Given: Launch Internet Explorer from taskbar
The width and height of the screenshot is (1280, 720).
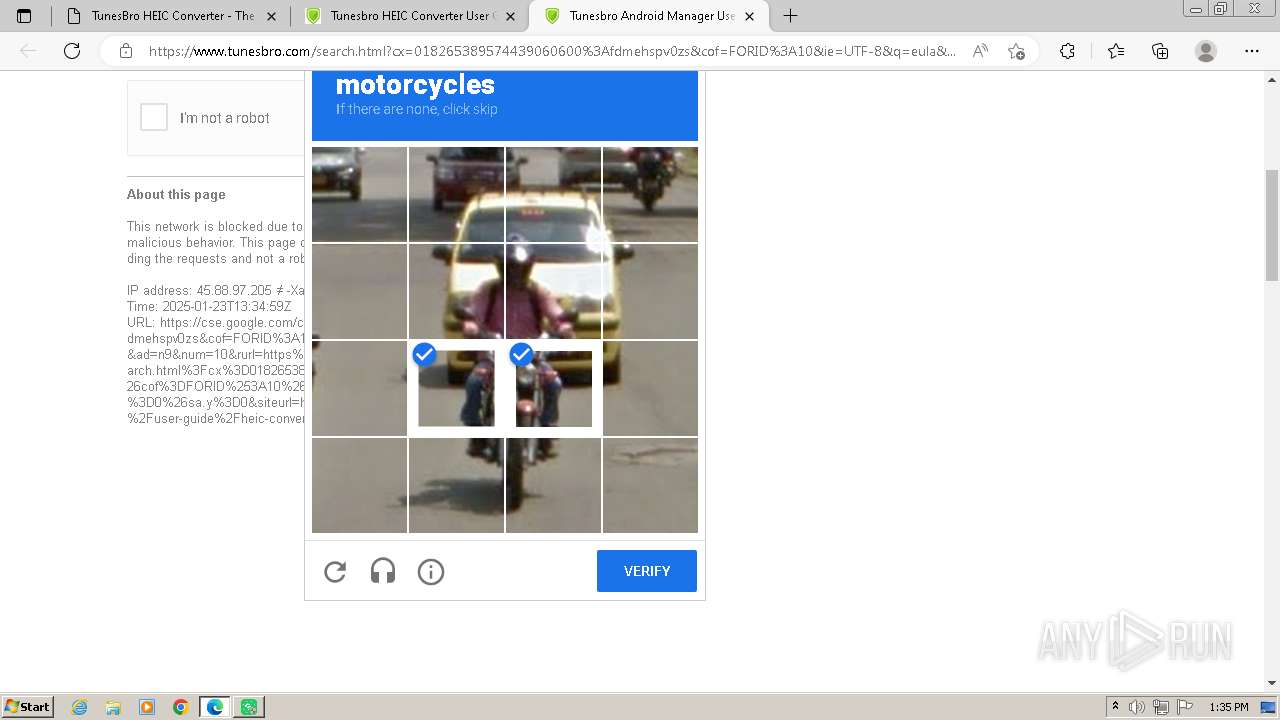Looking at the screenshot, I should coord(80,707).
